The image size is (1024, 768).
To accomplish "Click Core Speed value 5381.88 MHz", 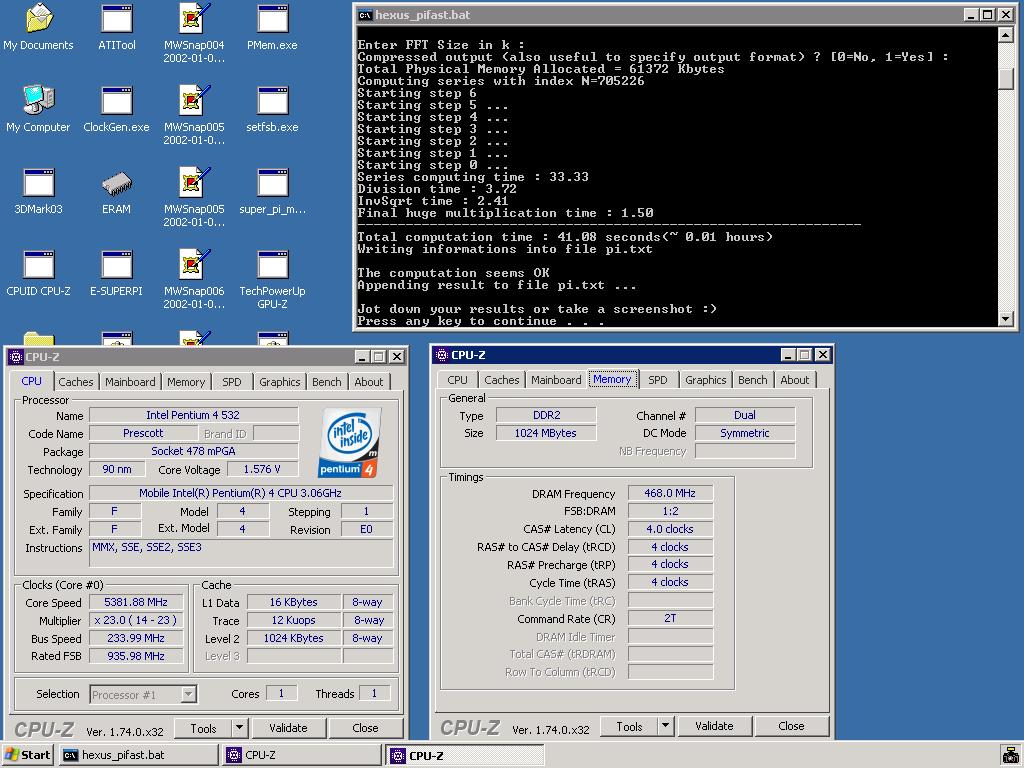I will tap(136, 602).
